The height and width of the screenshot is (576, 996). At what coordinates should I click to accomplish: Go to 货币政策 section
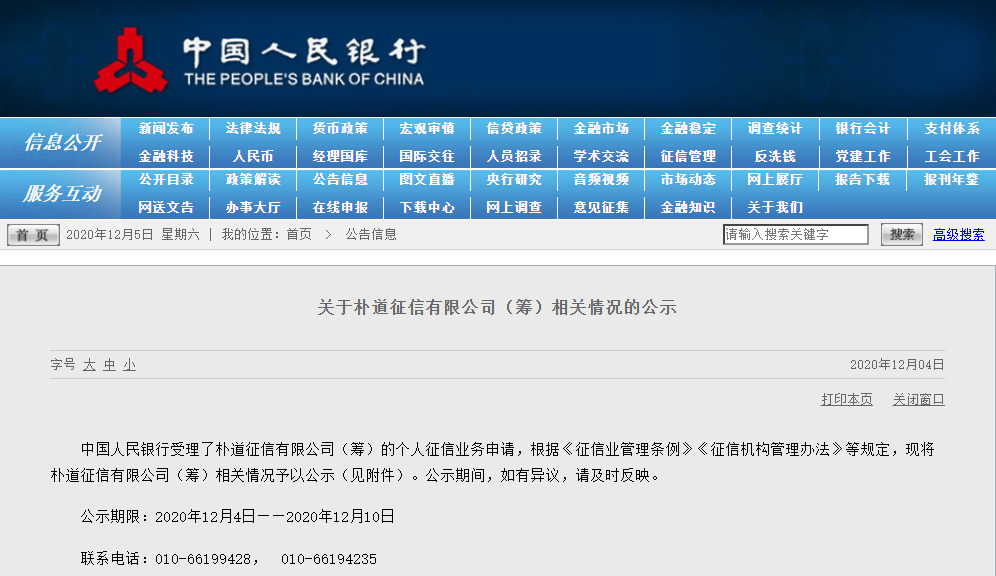(340, 128)
